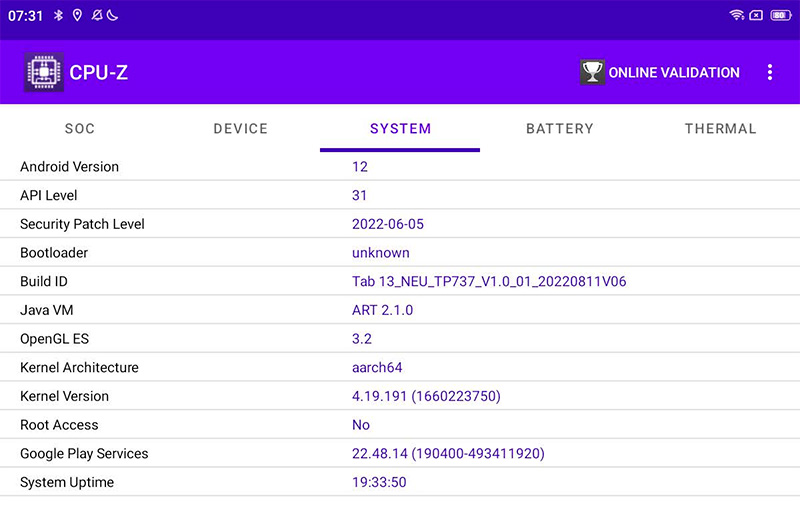The width and height of the screenshot is (800, 523).
Task: Tap the 07:31 status bar clock
Action: point(25,15)
